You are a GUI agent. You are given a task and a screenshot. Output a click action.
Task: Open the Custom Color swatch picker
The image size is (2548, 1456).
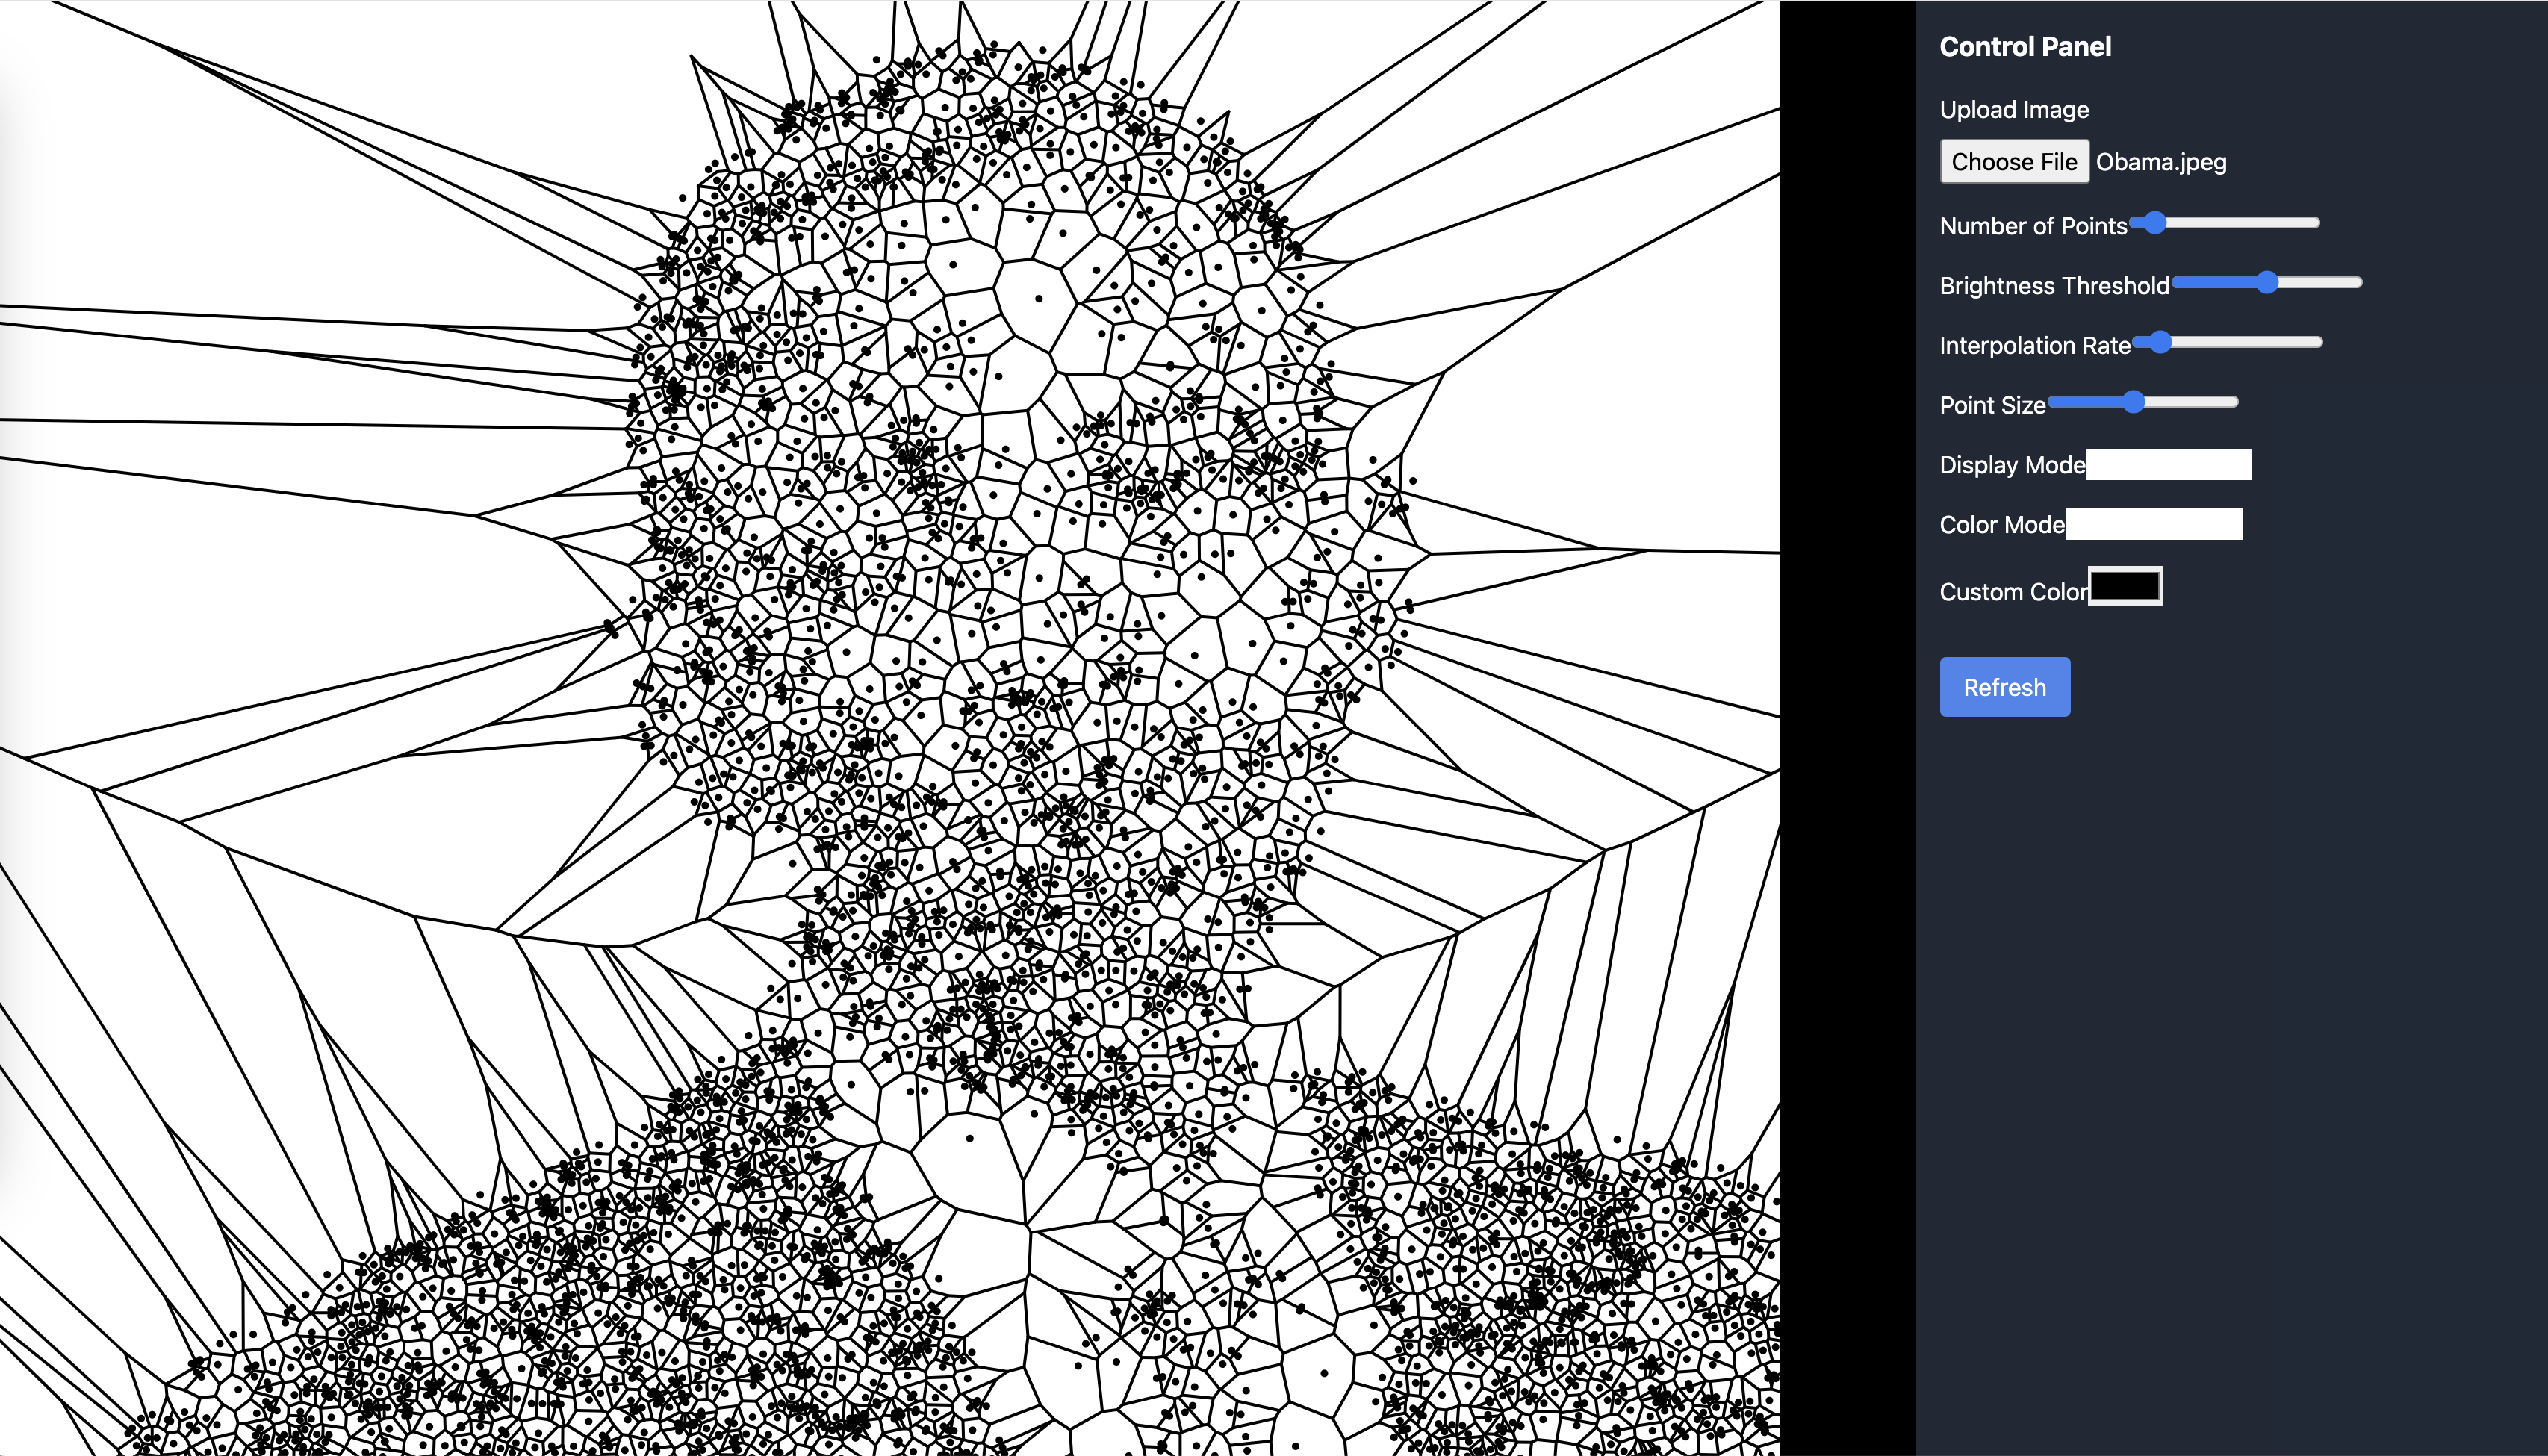pos(2125,586)
